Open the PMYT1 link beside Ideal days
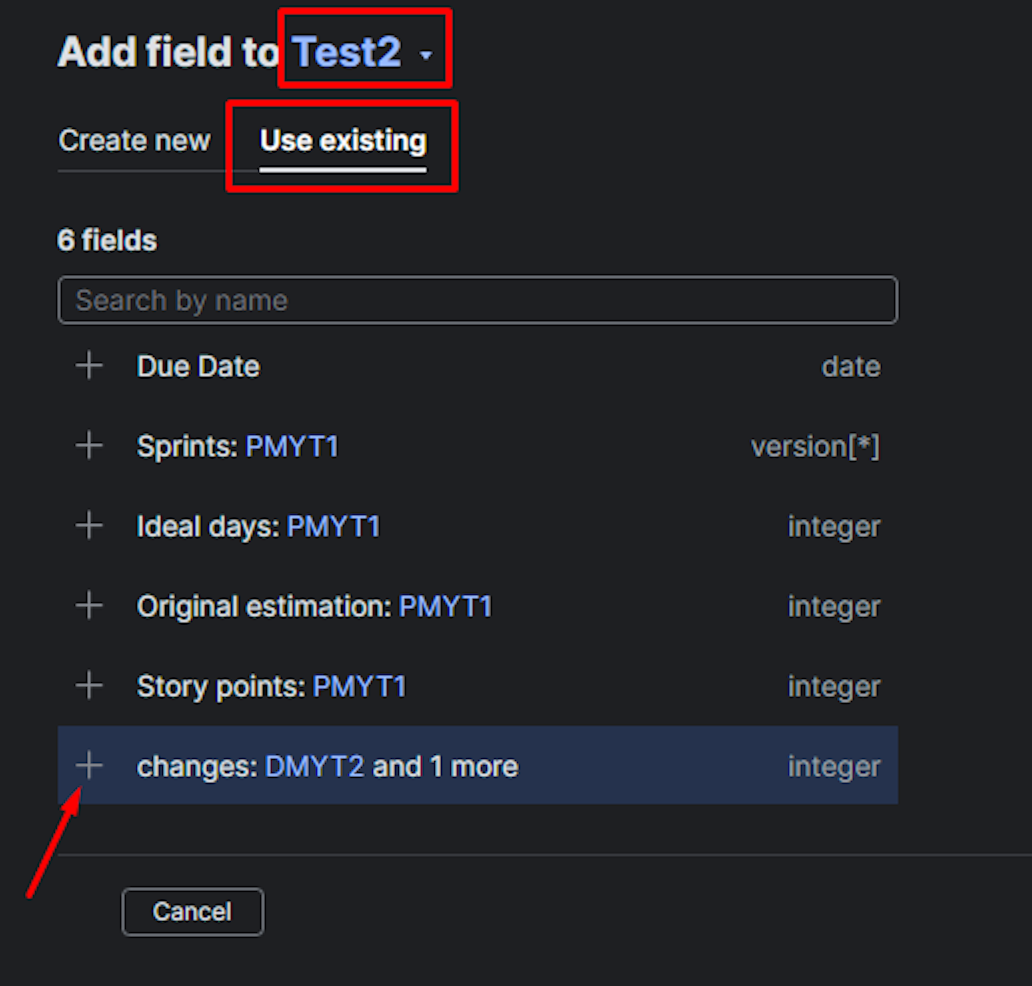The height and width of the screenshot is (986, 1032). [334, 527]
